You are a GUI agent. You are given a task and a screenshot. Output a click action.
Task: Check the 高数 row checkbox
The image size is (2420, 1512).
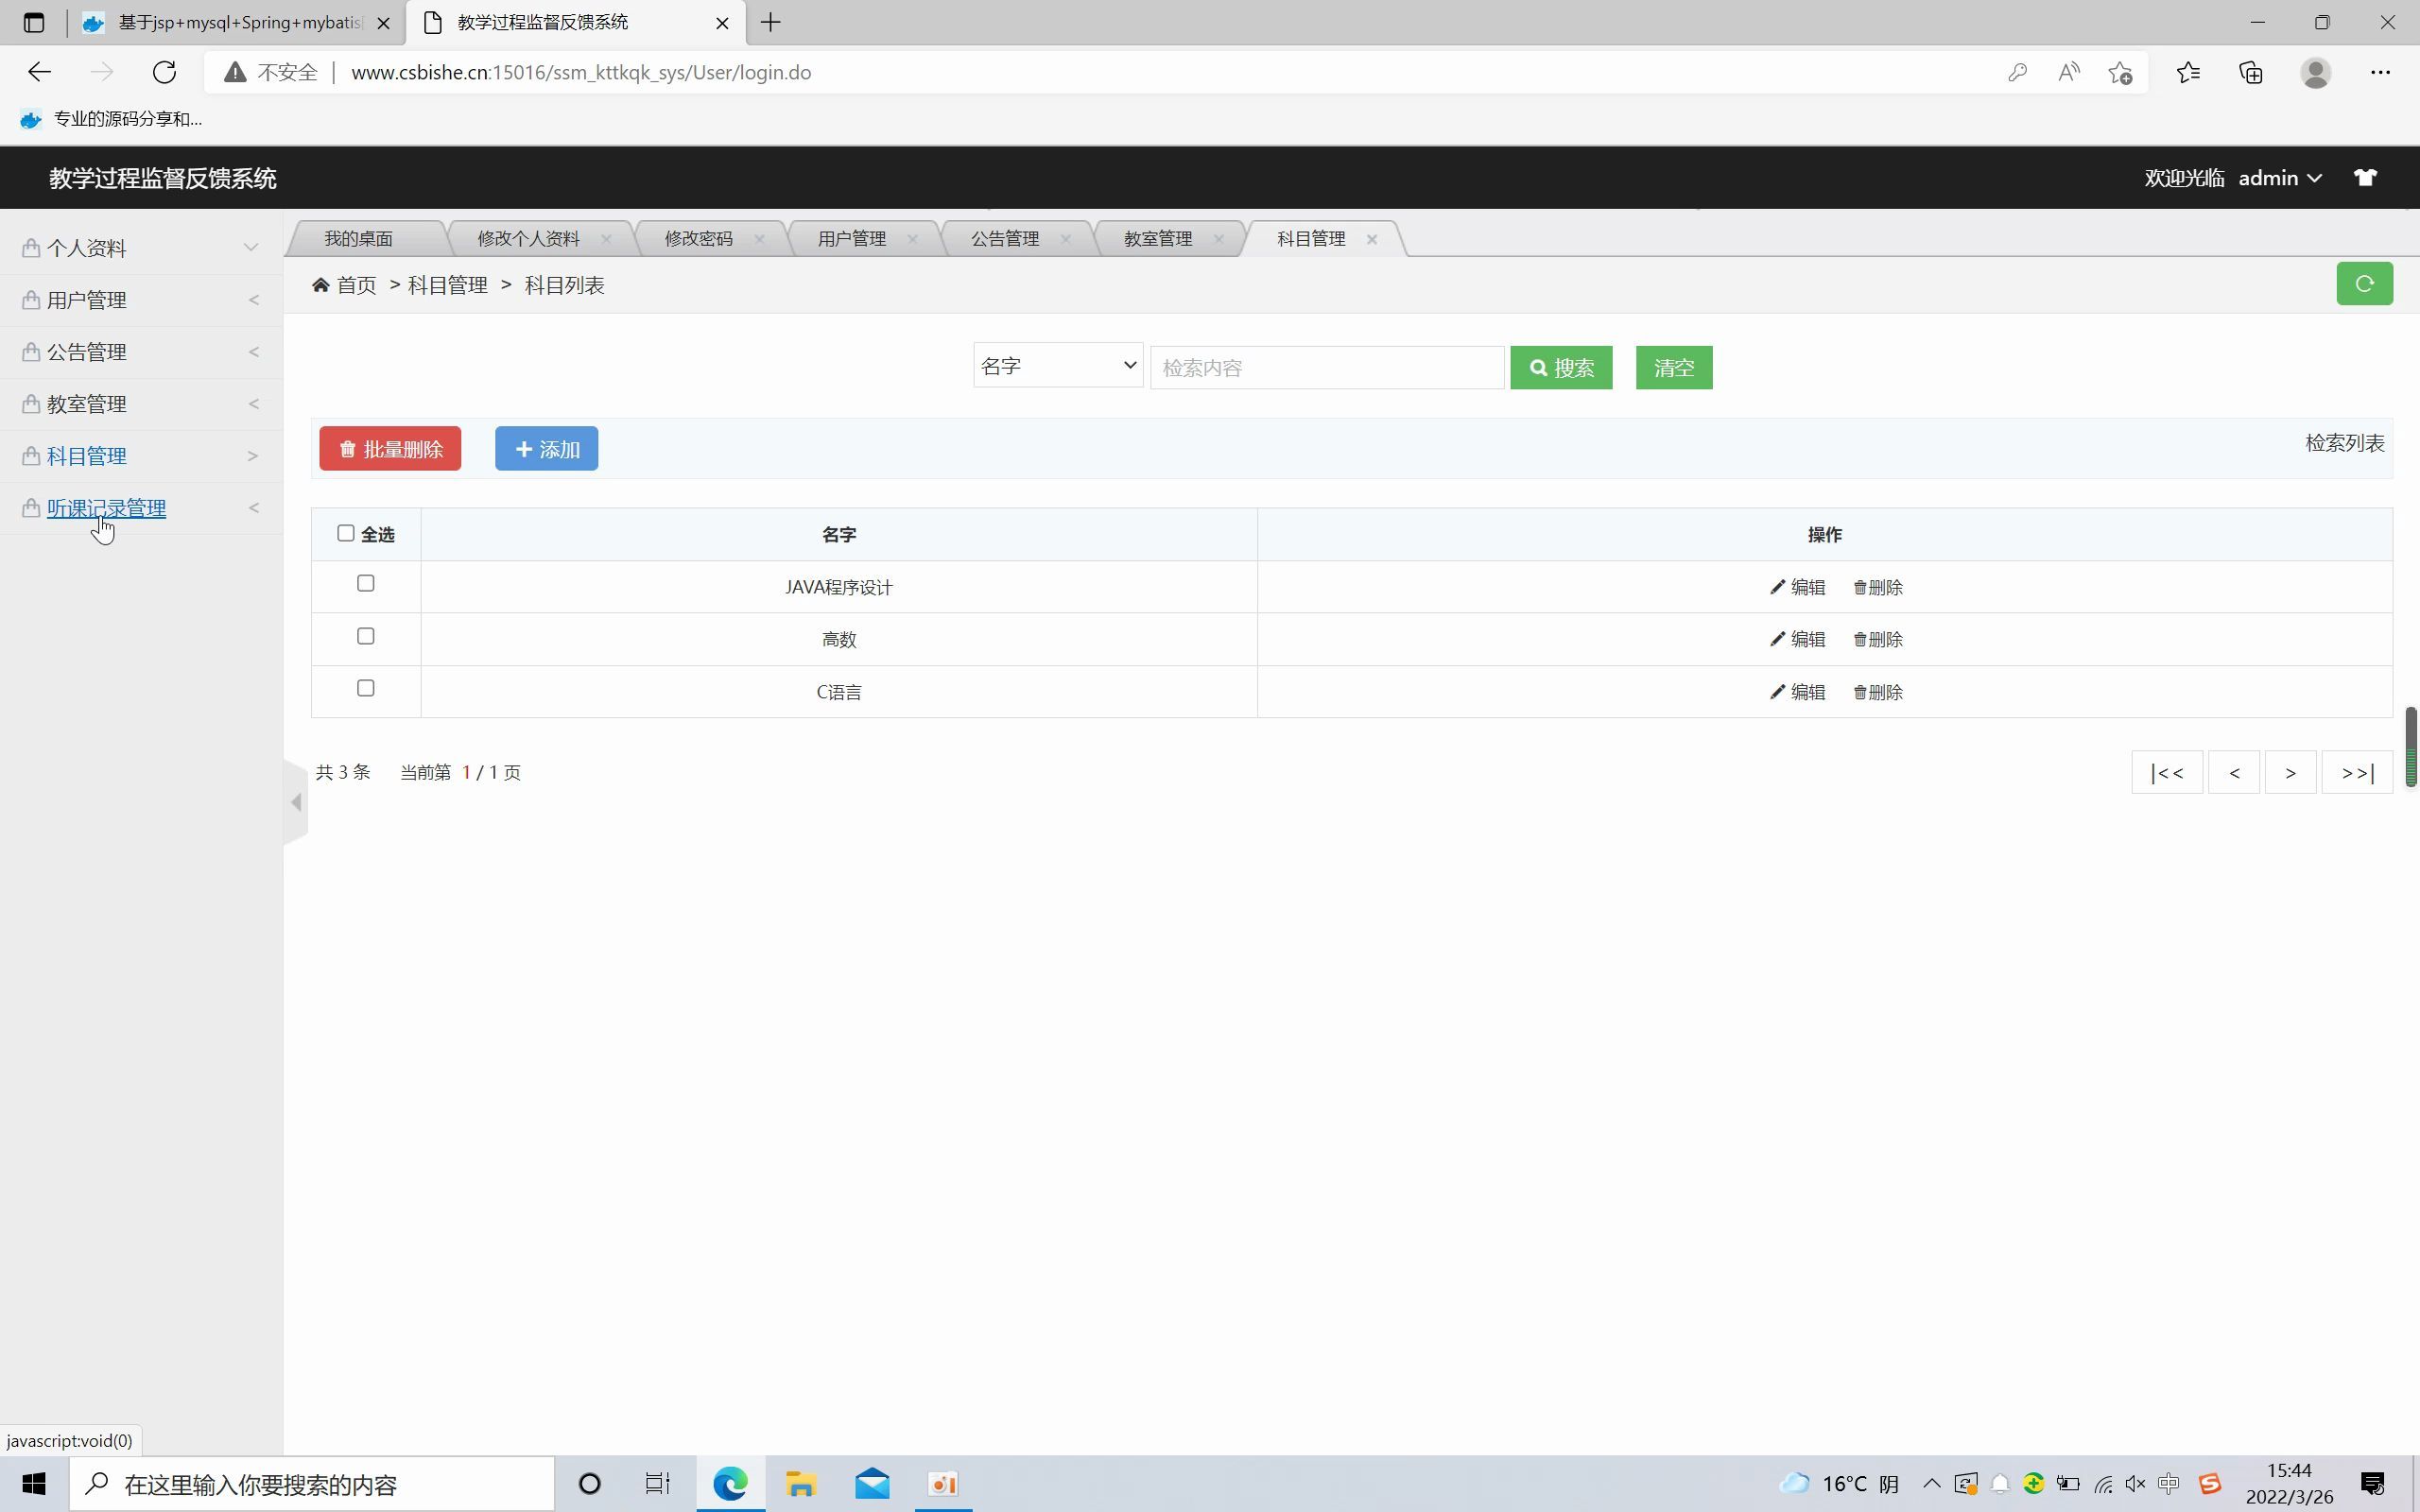366,636
